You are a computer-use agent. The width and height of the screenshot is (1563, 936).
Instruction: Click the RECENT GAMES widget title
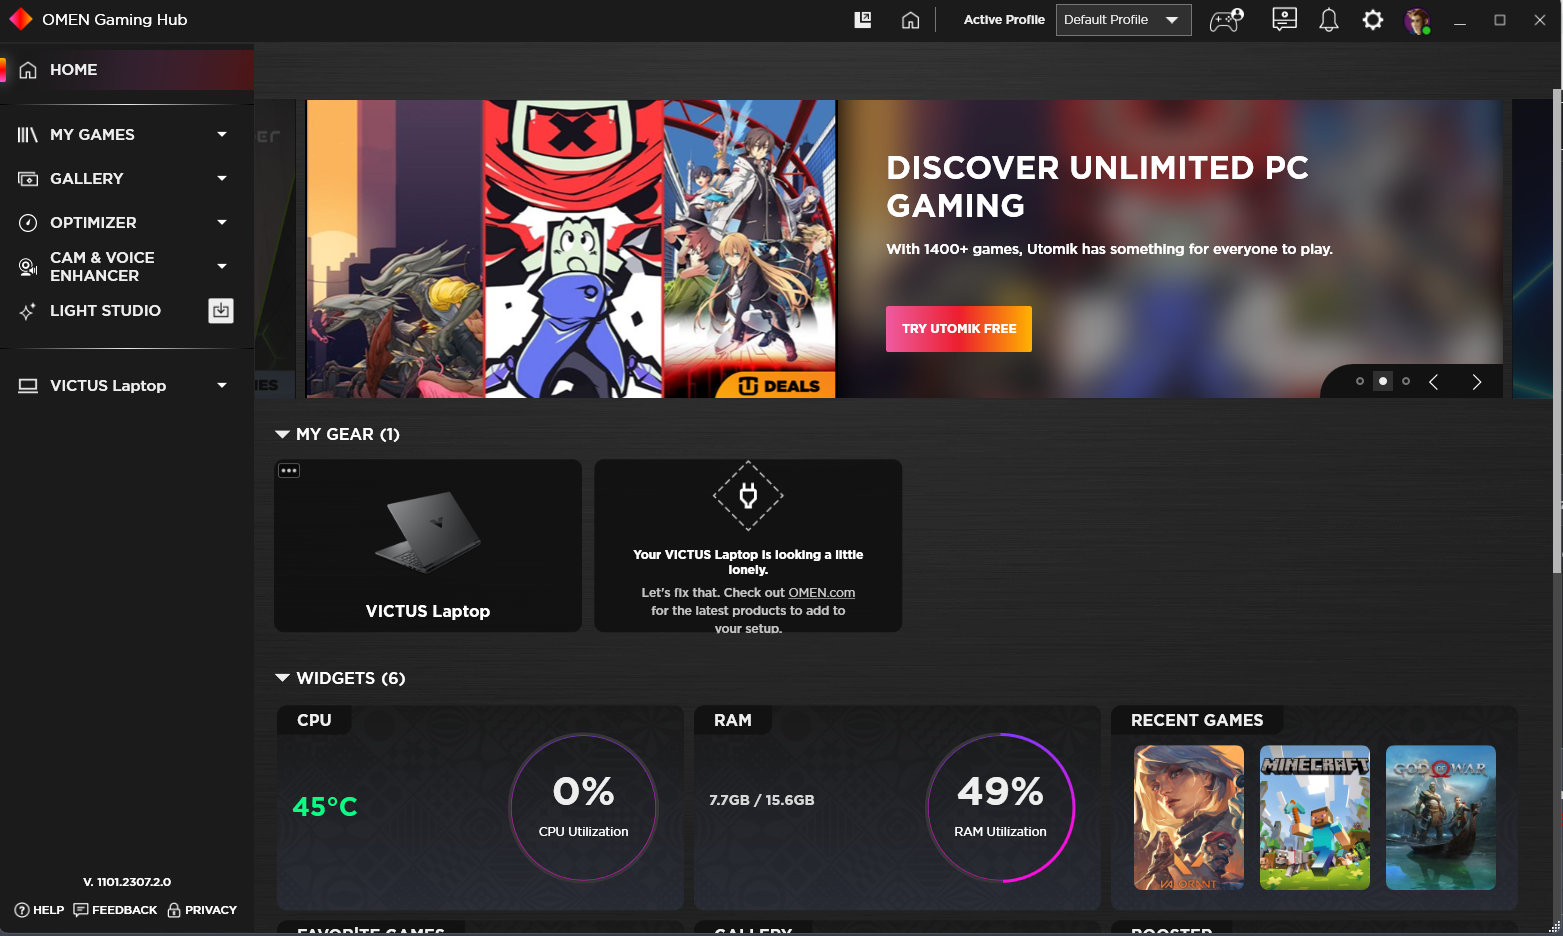(x=1197, y=720)
